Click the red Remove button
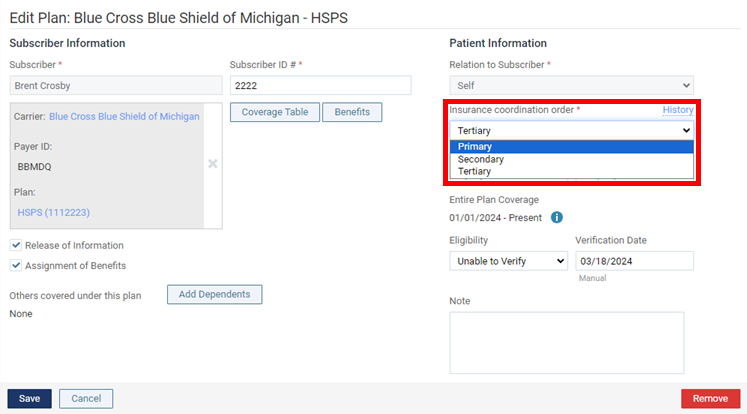747x414 pixels. [x=710, y=398]
